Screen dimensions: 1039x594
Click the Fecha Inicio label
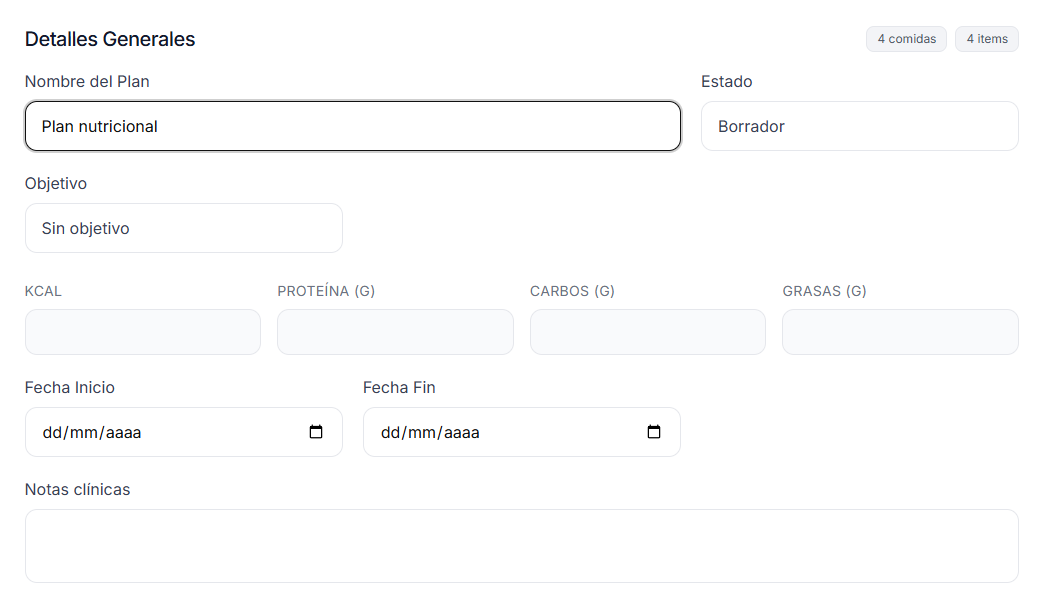(x=70, y=388)
